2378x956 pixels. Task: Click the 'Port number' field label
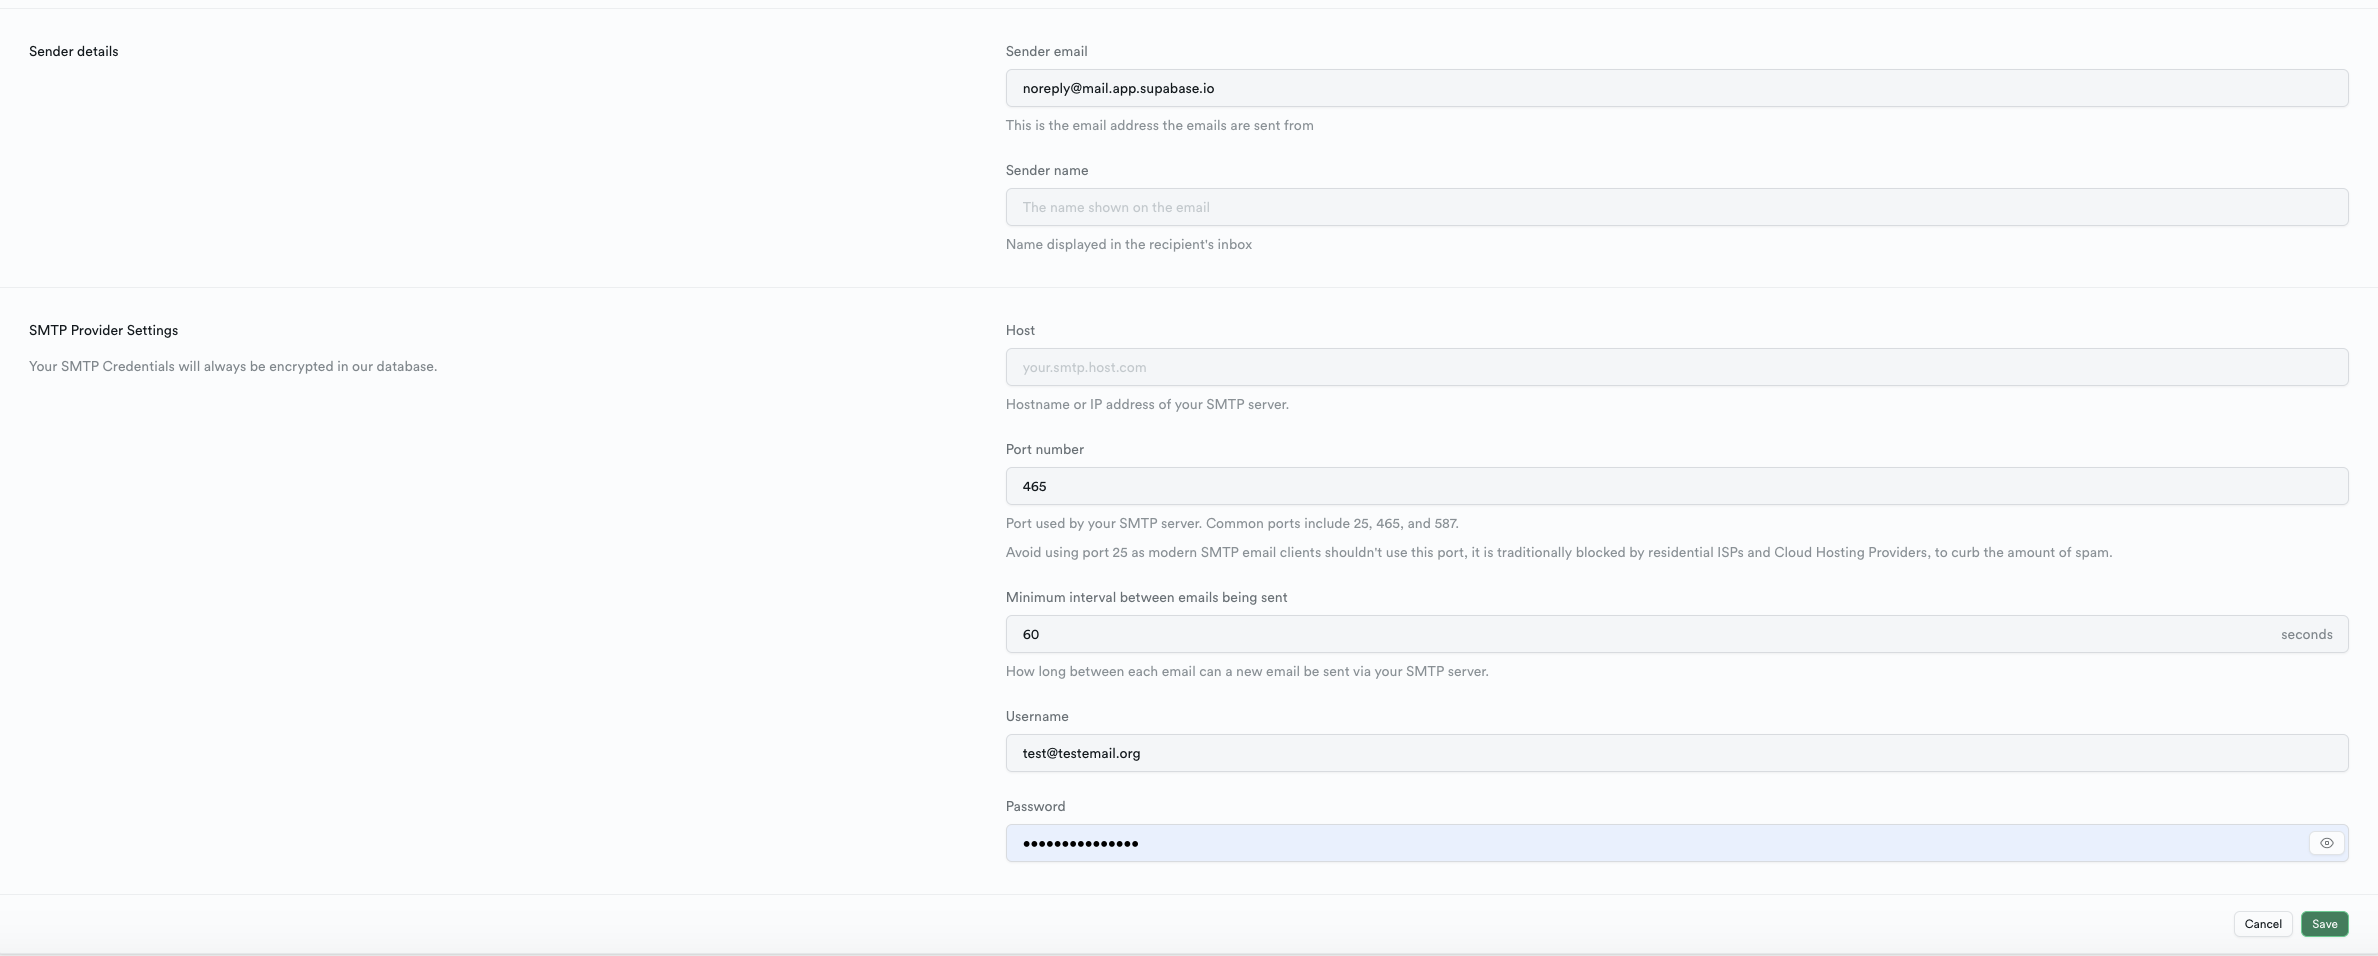pyautogui.click(x=1044, y=449)
